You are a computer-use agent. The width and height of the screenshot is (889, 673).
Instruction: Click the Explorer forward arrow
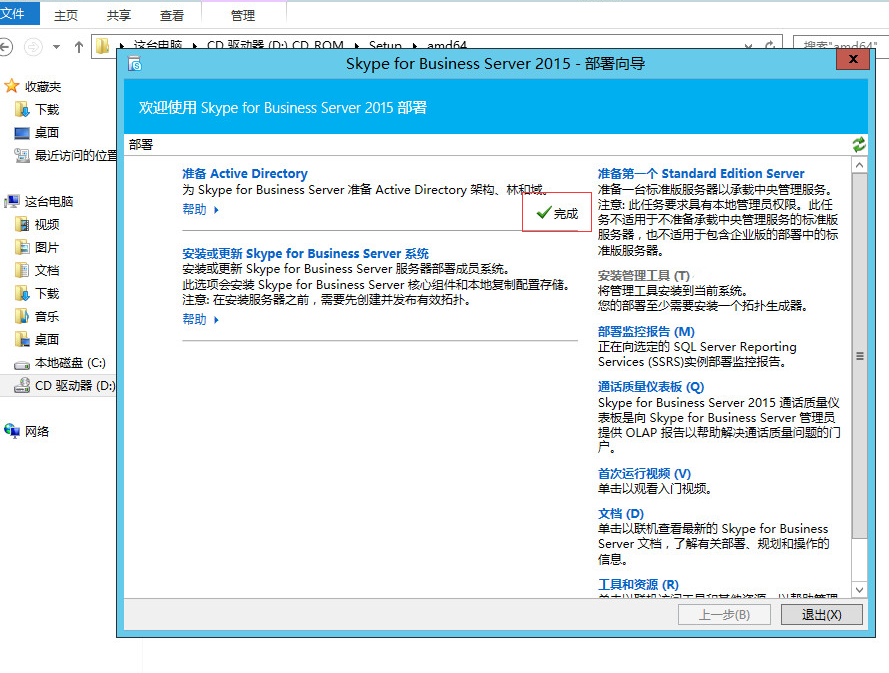click(33, 47)
